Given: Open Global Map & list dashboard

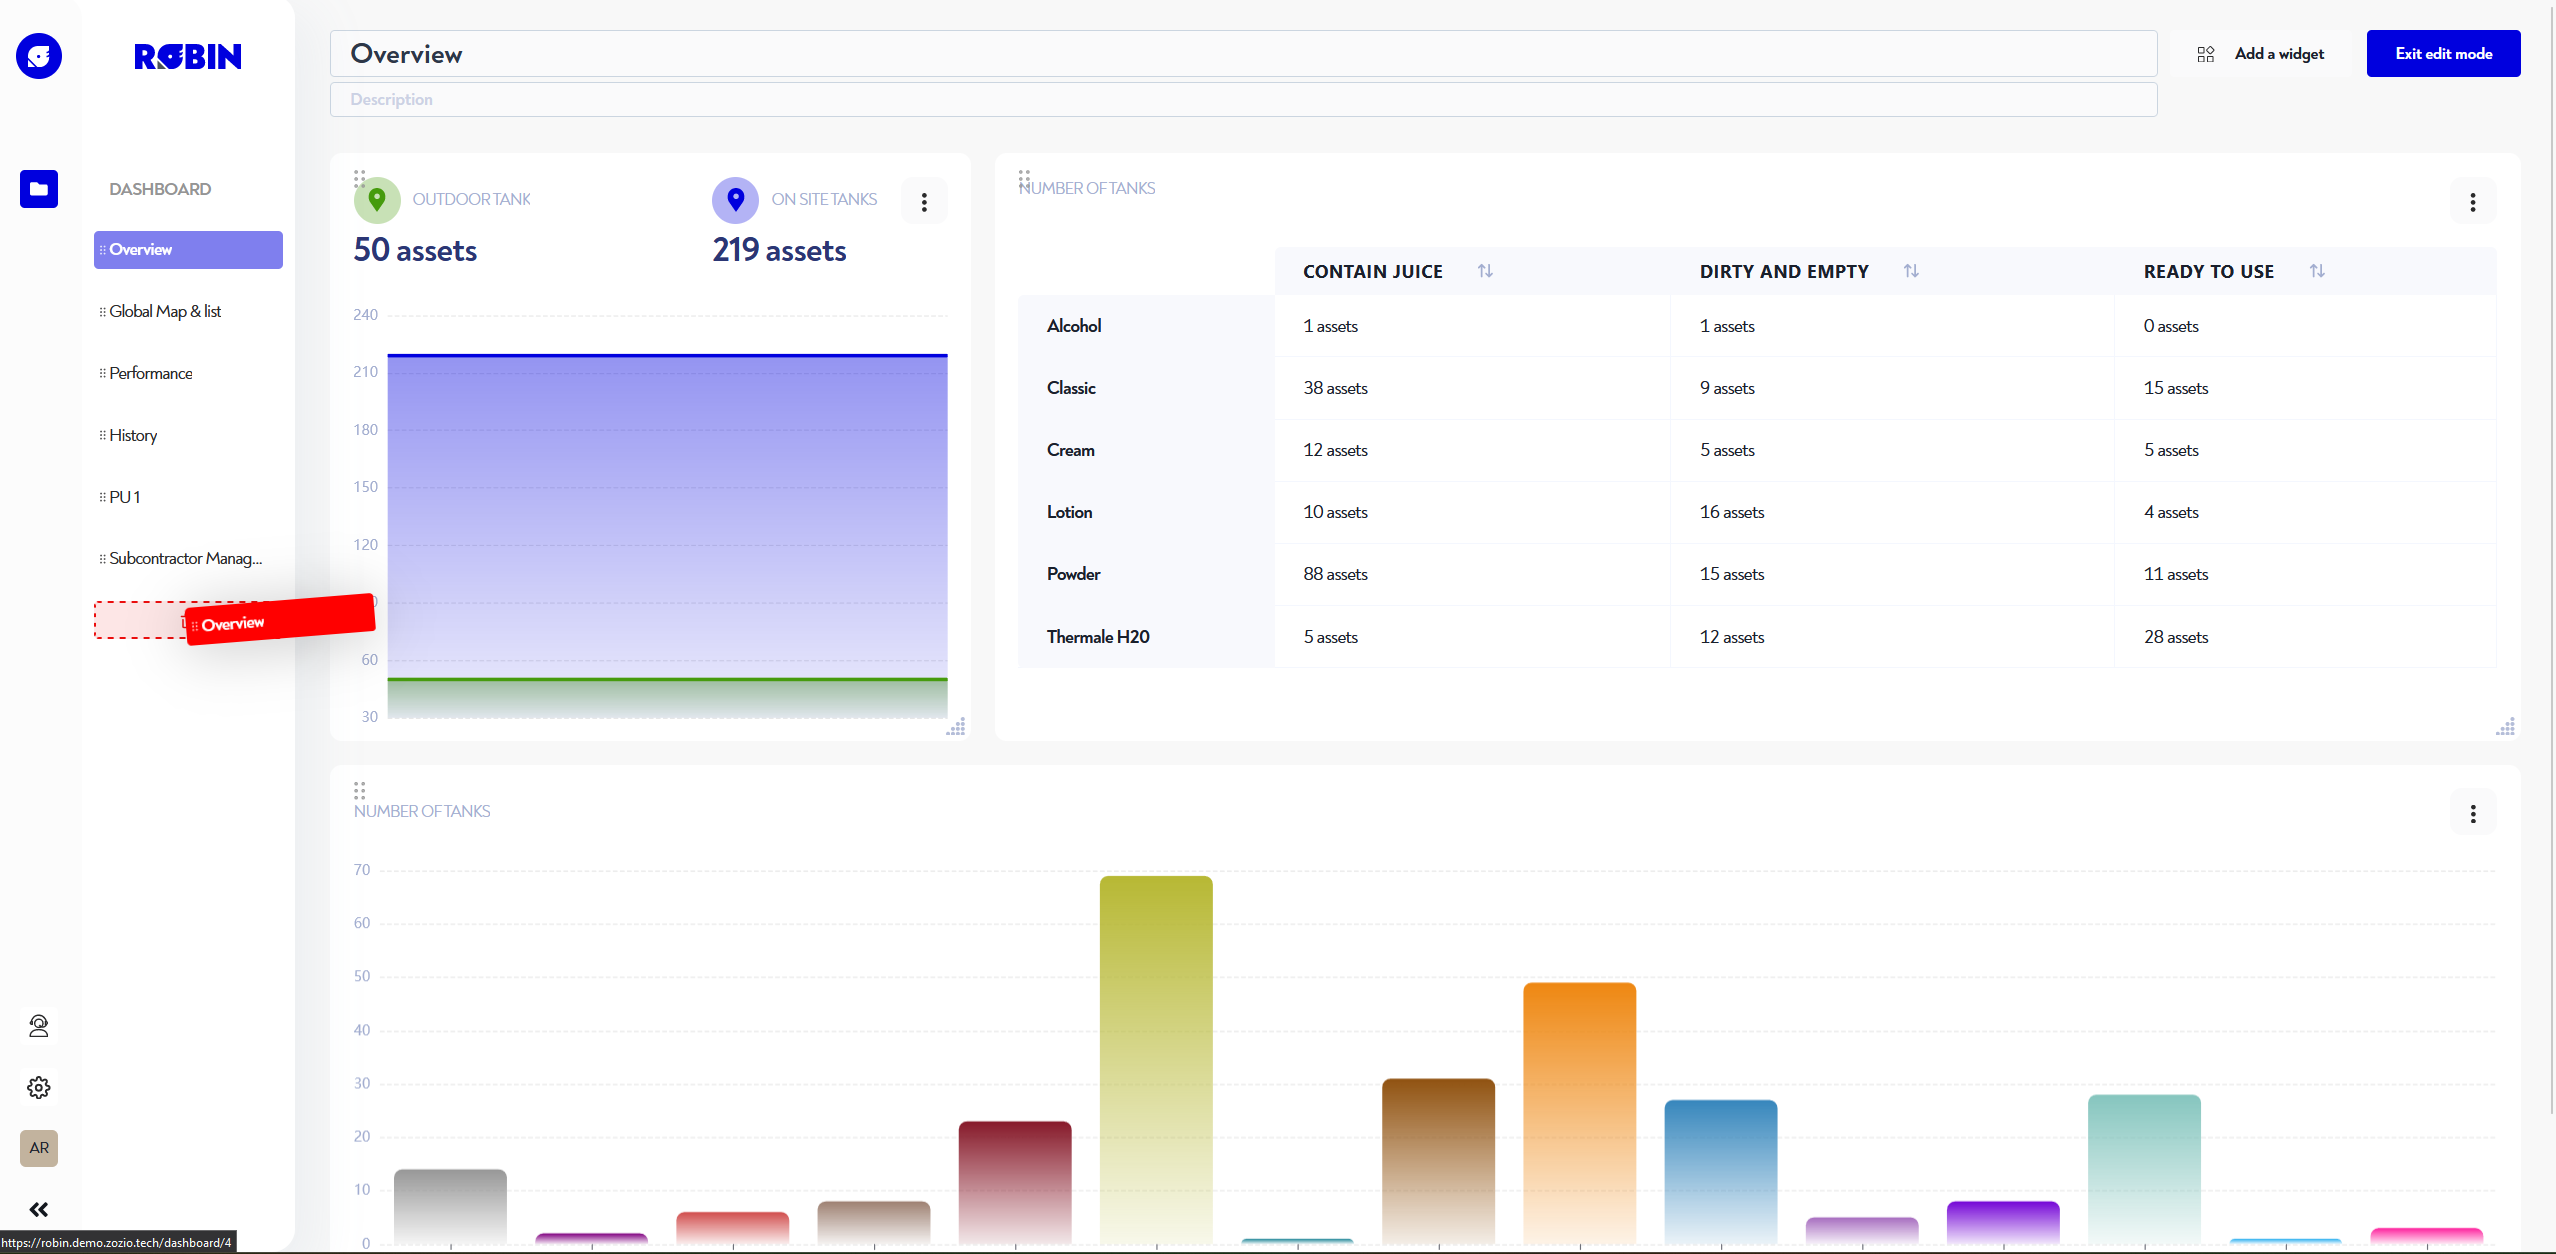Looking at the screenshot, I should 188,312.
